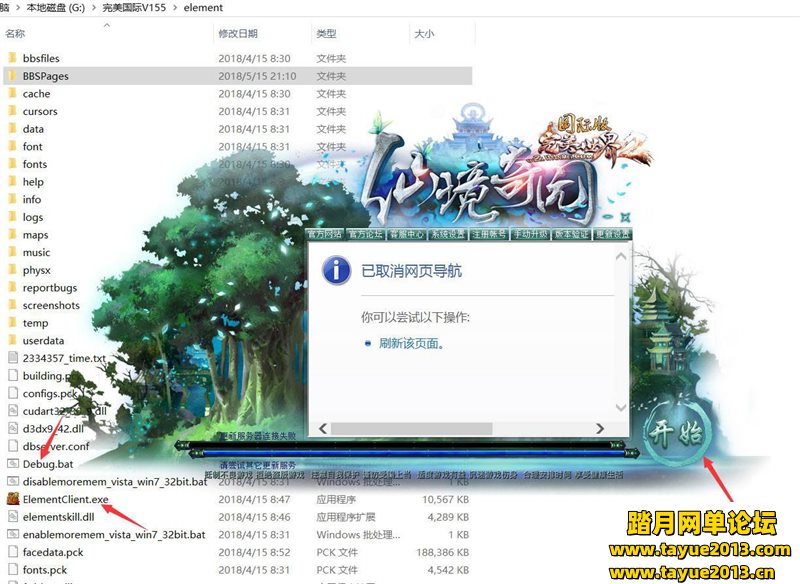The image size is (800, 584).
Task: Select the file enablemoremem_vista_win7_32bit.bat
Action: (x=114, y=535)
